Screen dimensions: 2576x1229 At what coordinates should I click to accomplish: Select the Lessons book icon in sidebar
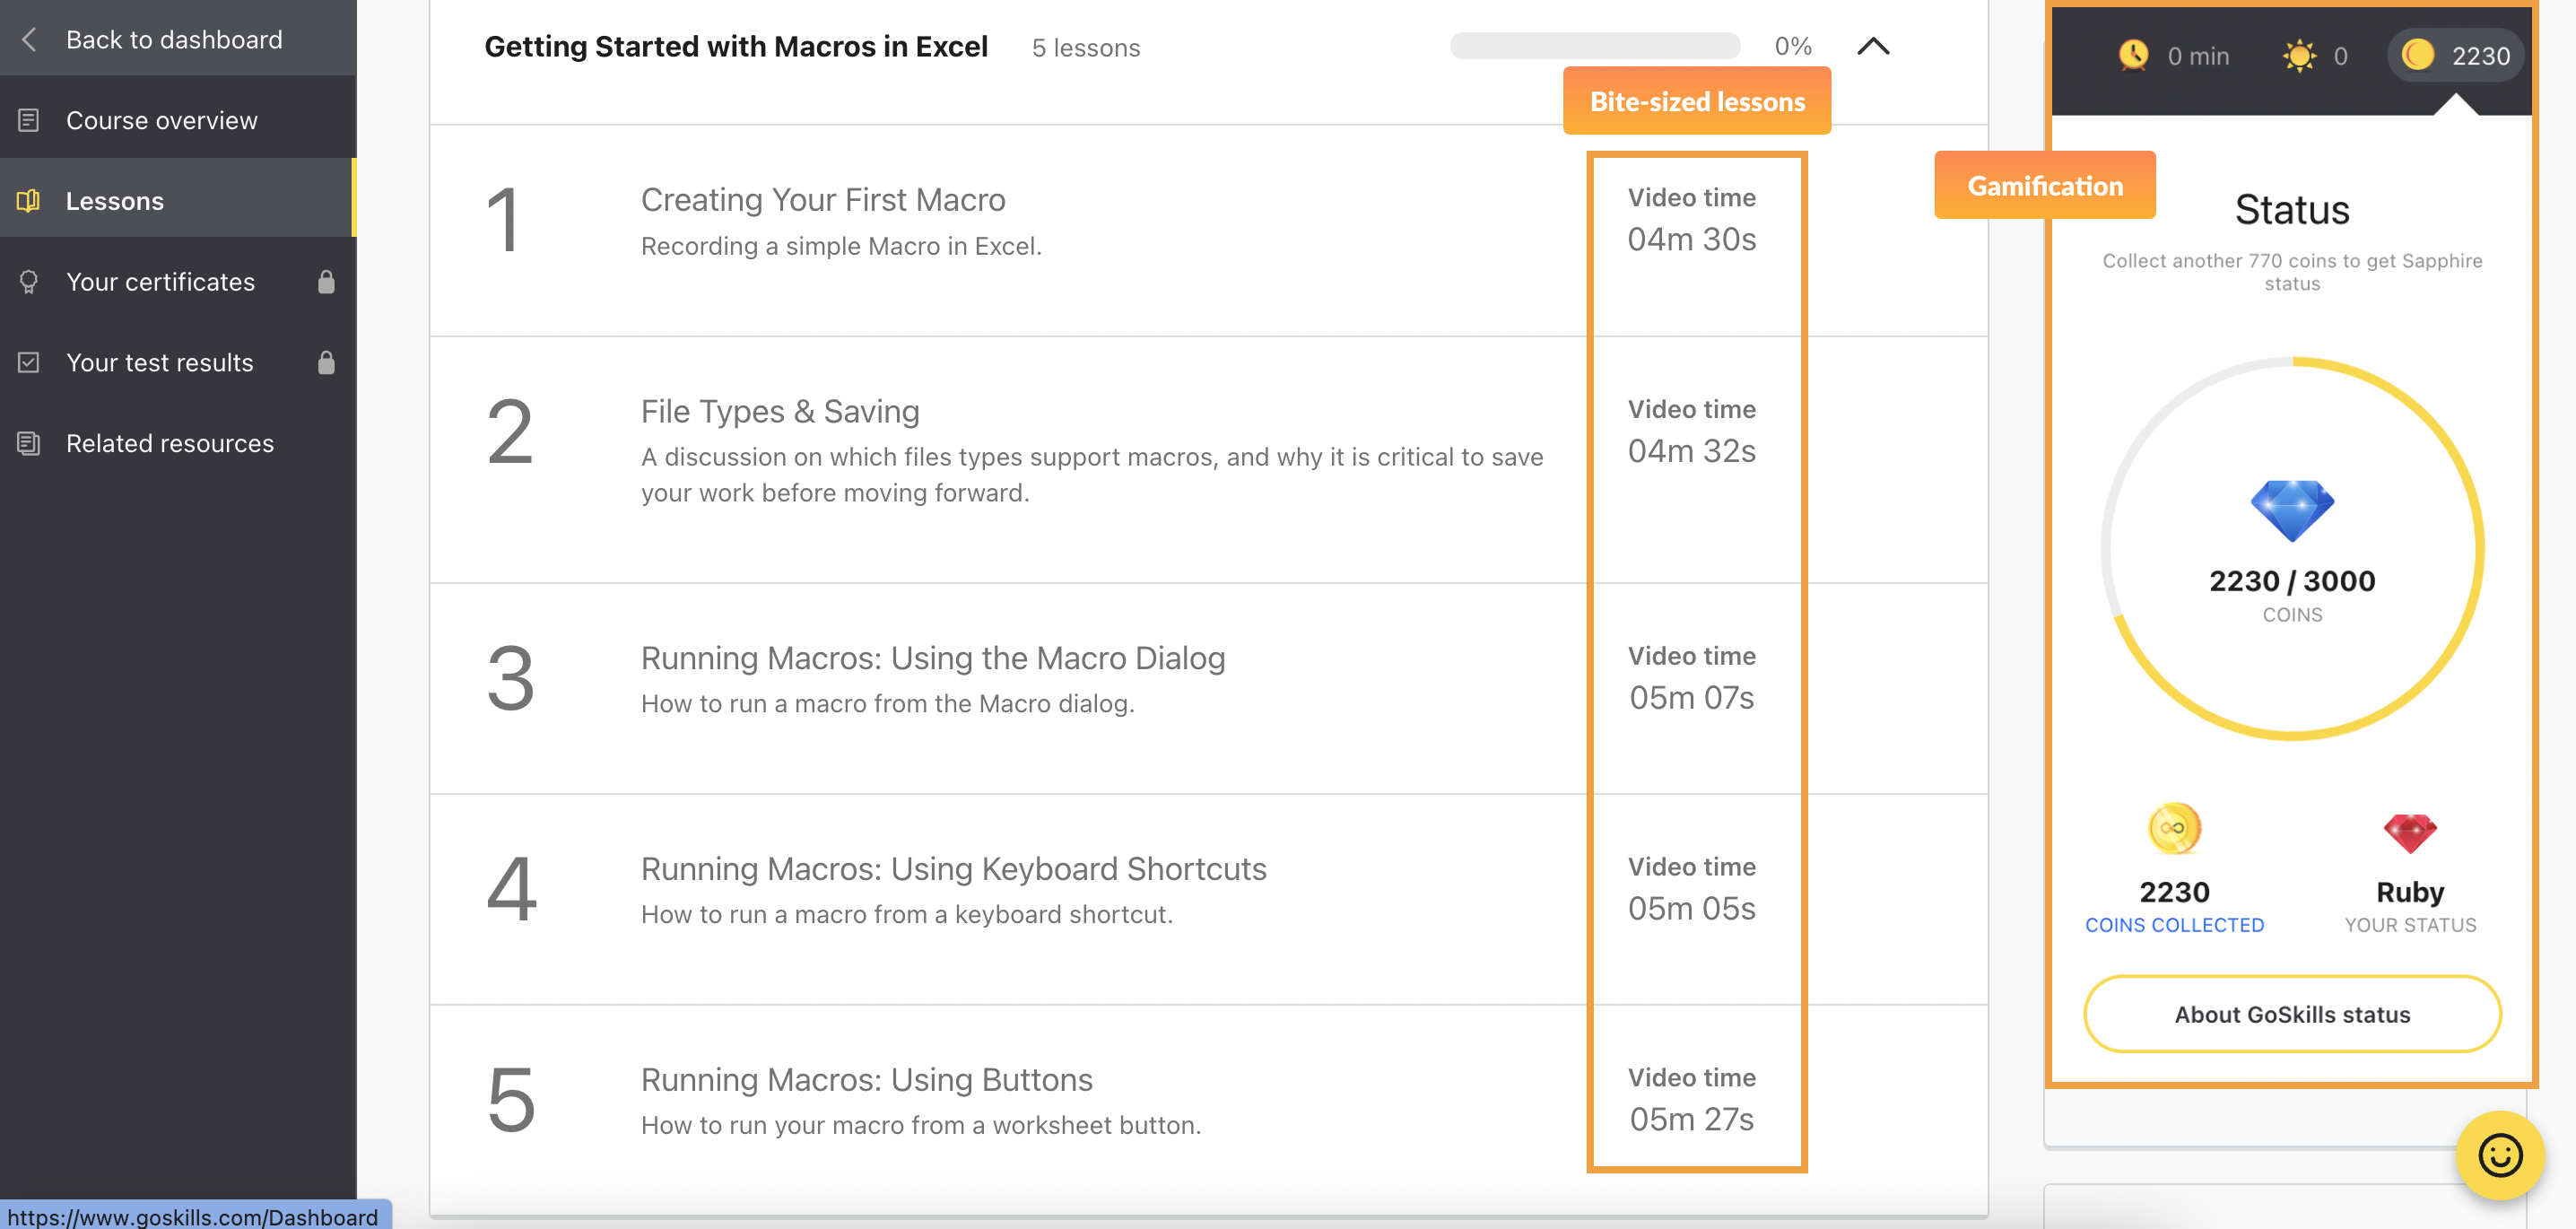tap(29, 200)
